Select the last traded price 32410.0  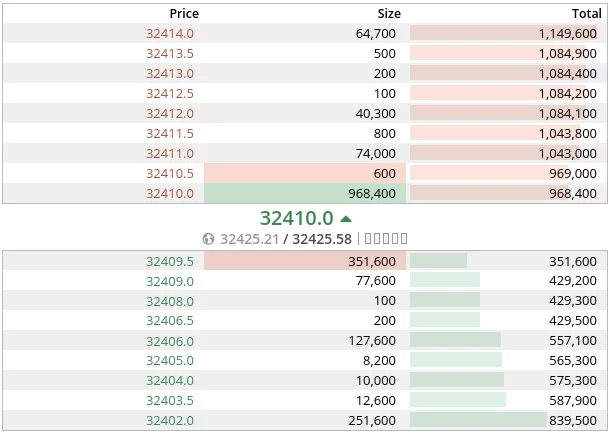(296, 218)
